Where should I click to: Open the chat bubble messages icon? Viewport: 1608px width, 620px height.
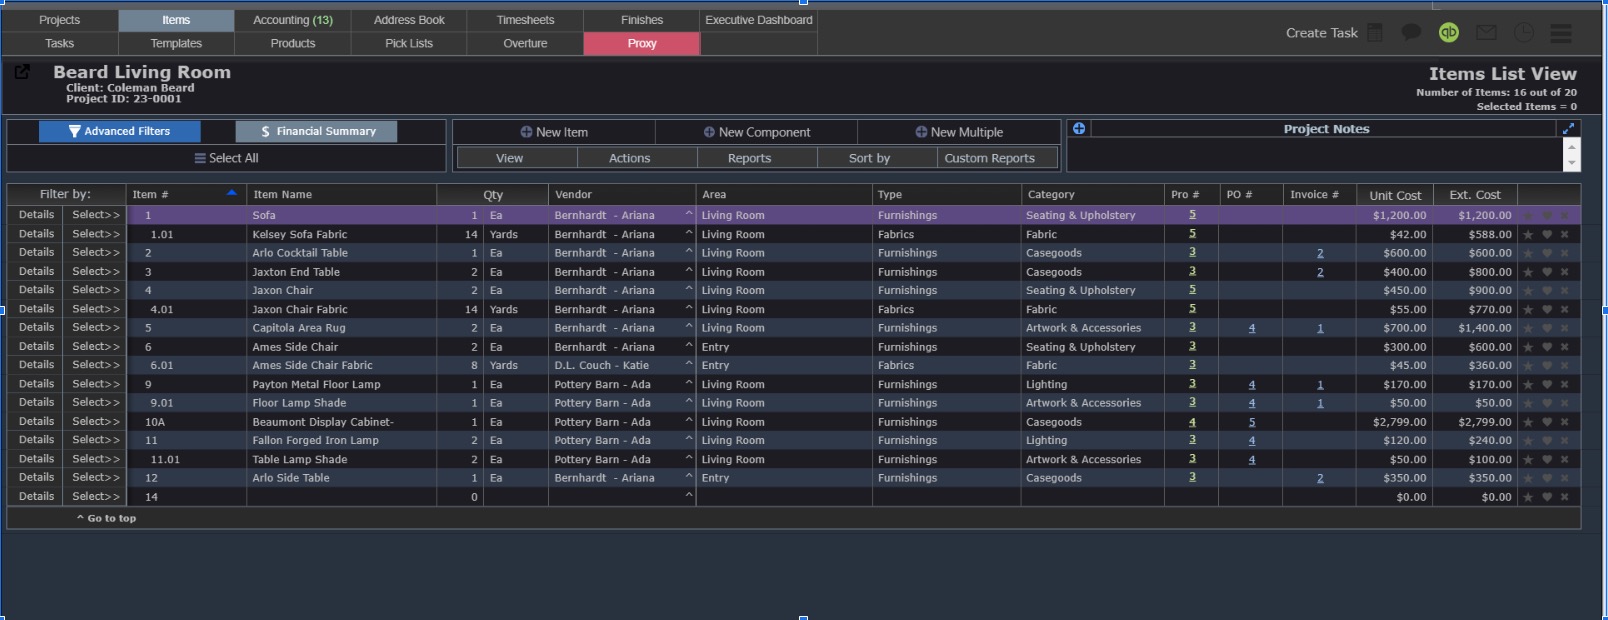[1411, 32]
